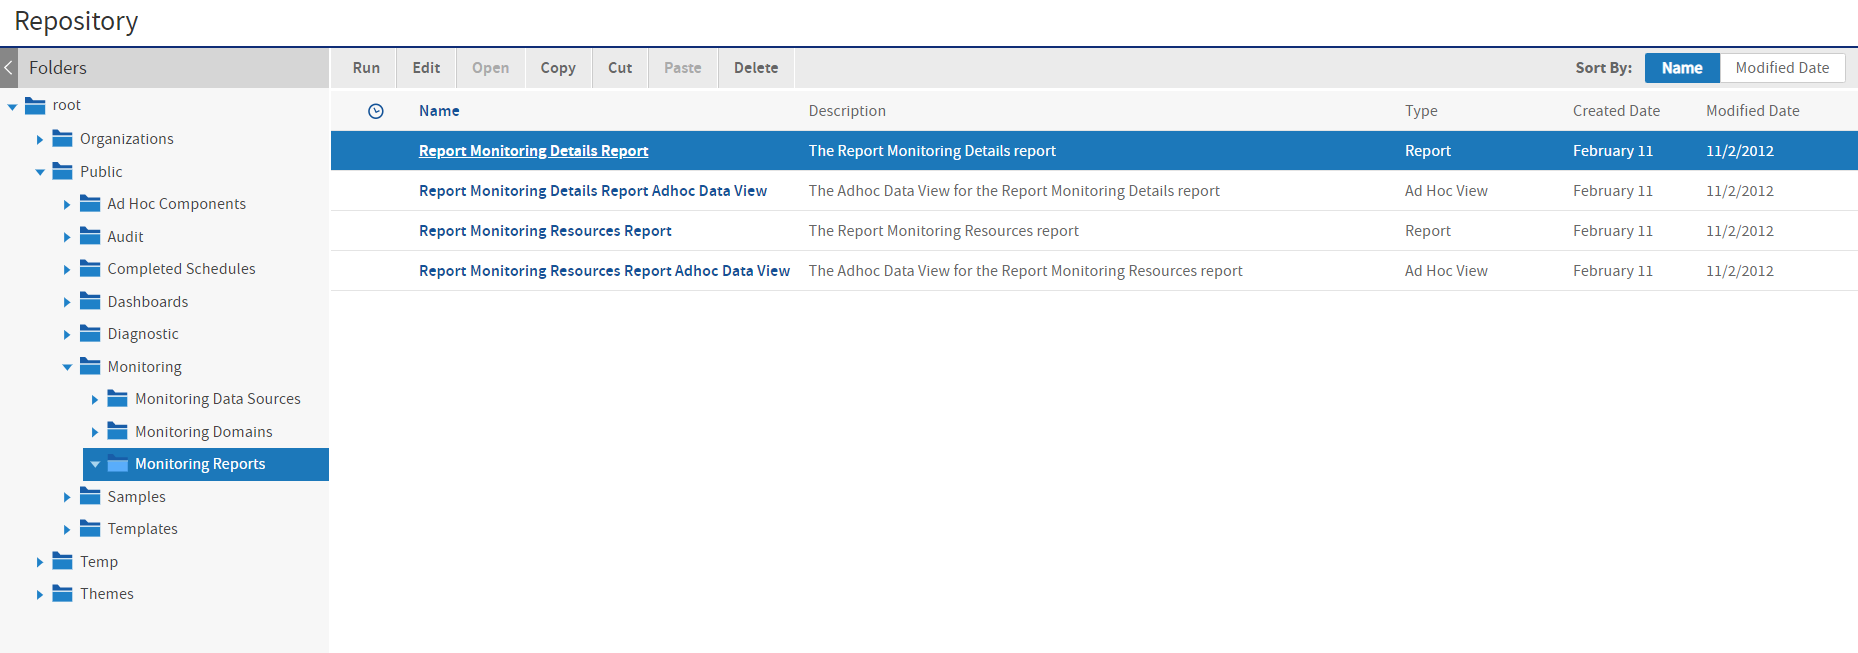1858x653 pixels.
Task: Select the Templates folder label
Action: 142,529
